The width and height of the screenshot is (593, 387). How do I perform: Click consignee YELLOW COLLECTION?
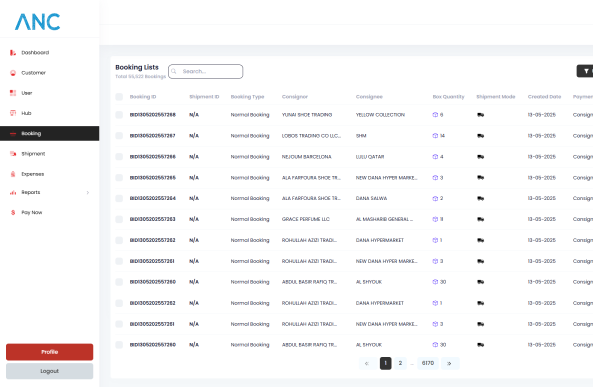point(380,115)
